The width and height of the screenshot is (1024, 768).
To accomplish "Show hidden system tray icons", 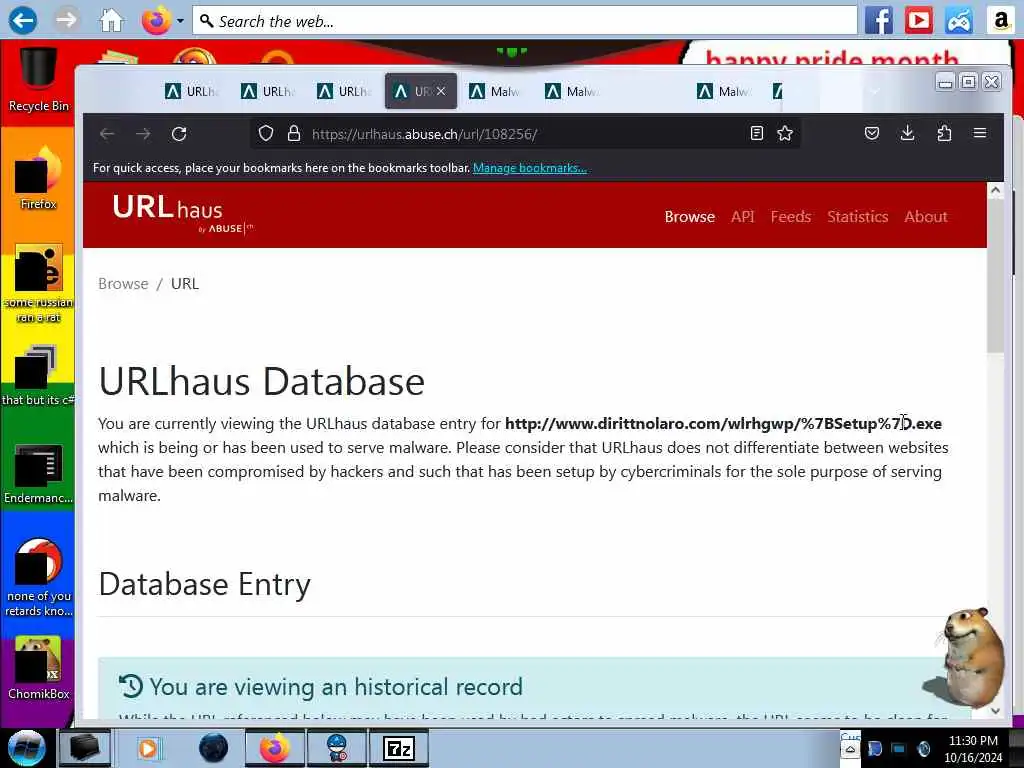I will 850,750.
